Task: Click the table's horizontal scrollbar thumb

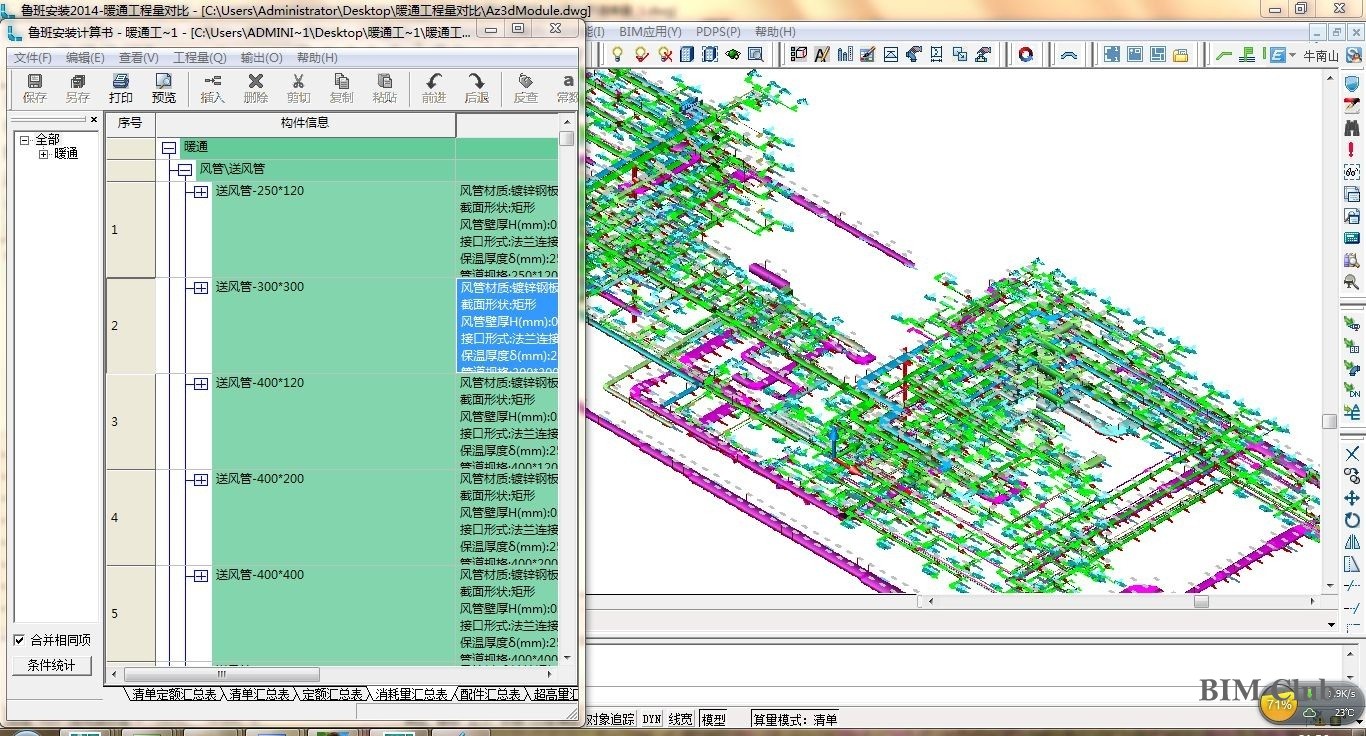Action: [221, 675]
